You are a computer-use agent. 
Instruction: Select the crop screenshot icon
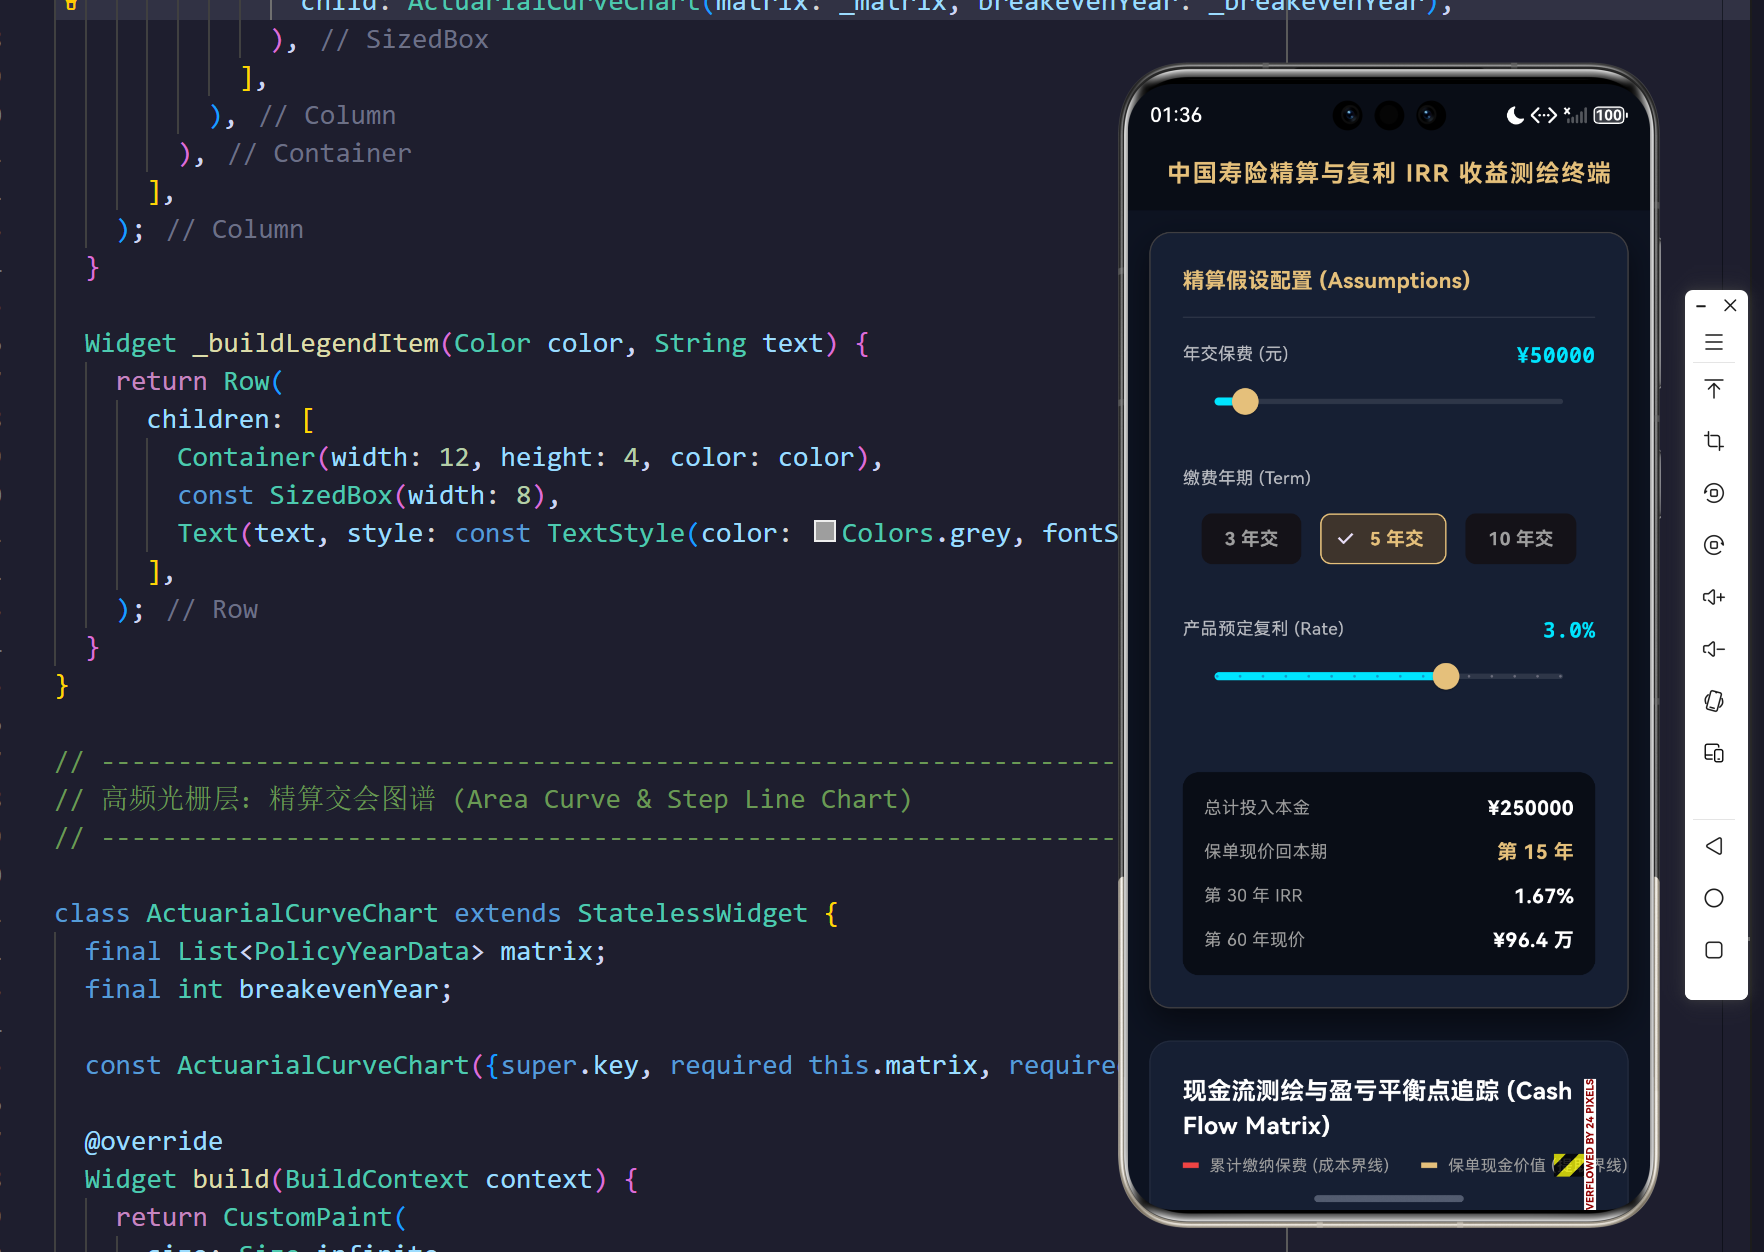coord(1714,441)
